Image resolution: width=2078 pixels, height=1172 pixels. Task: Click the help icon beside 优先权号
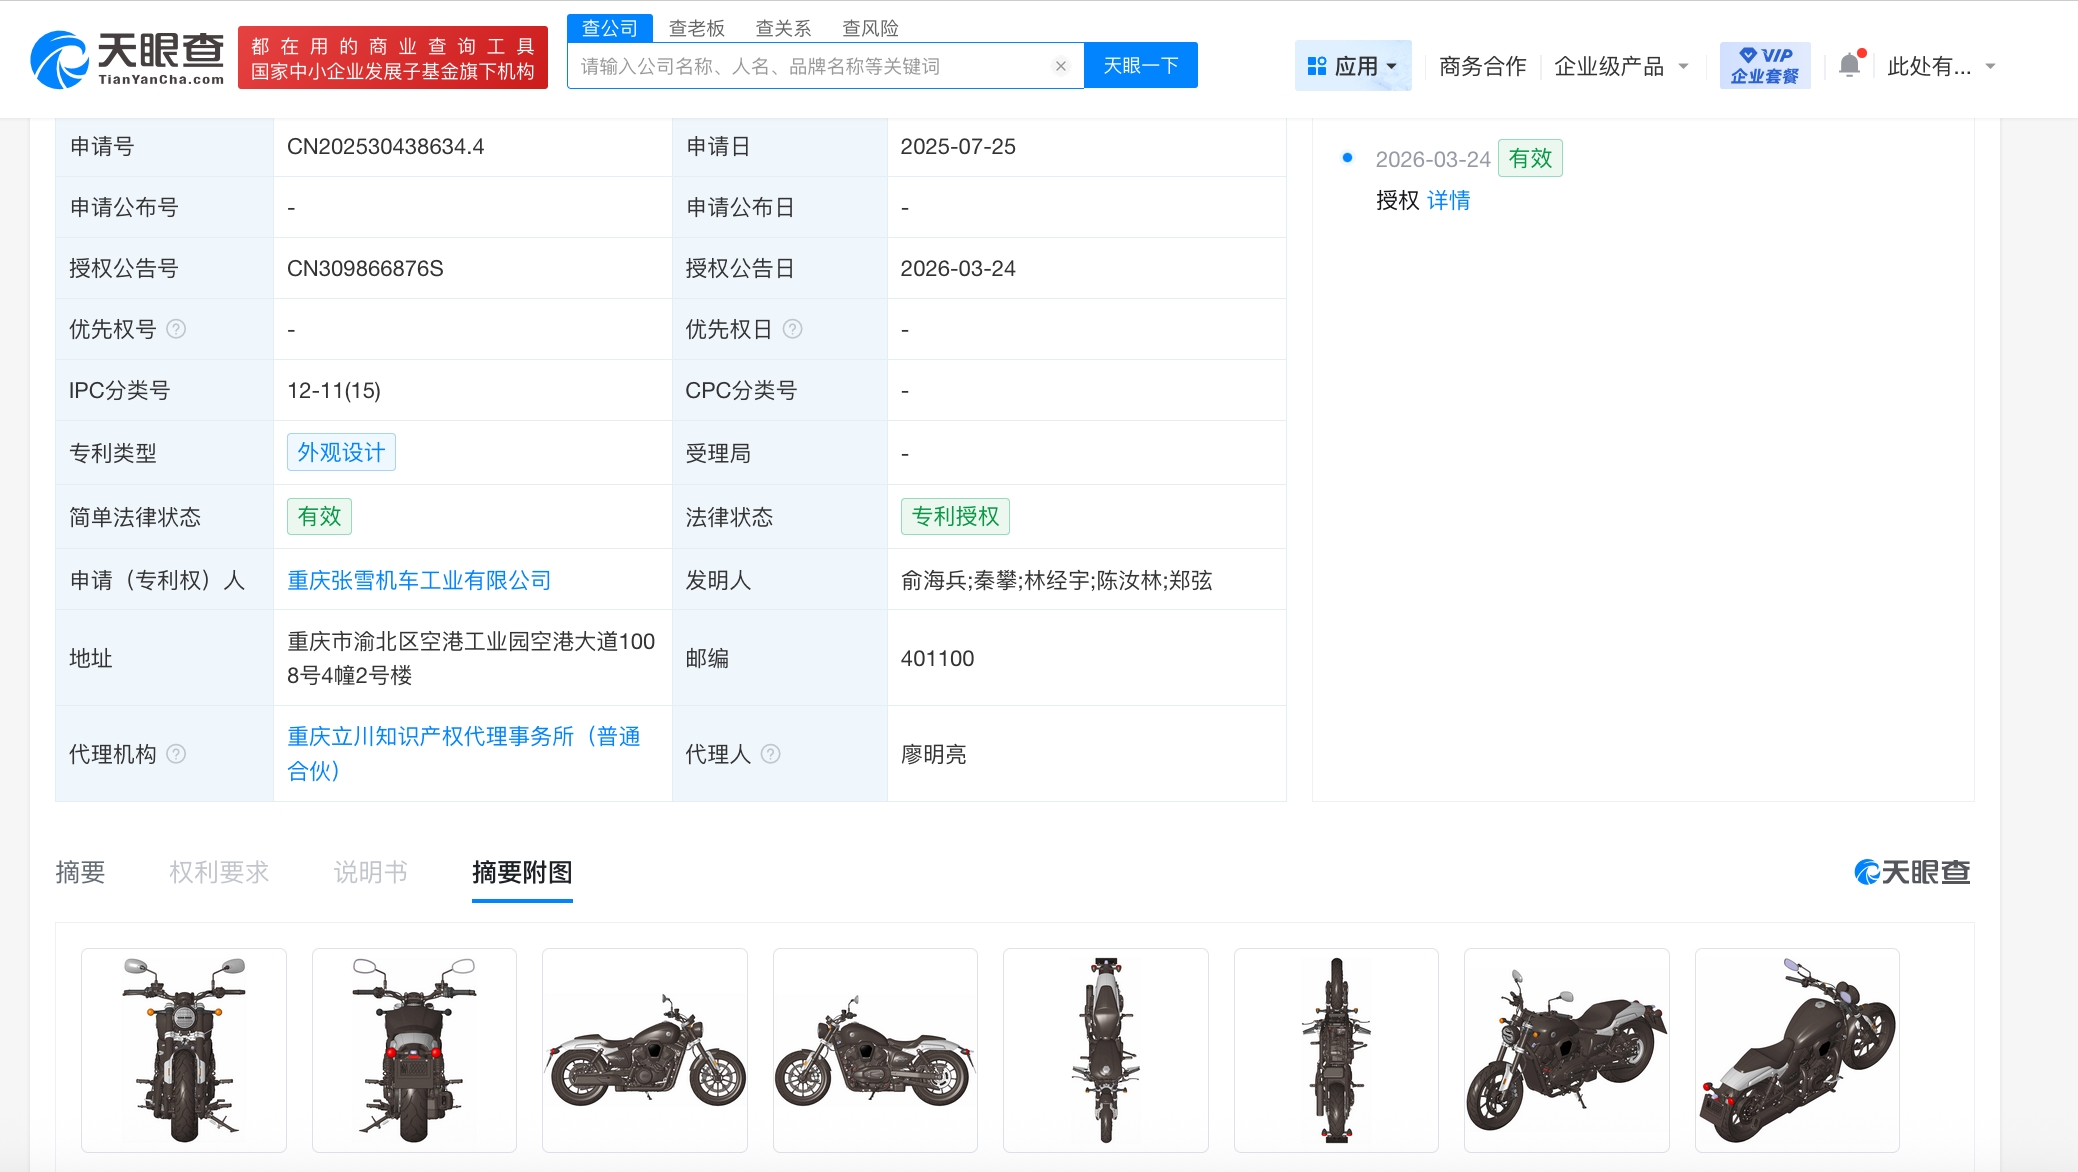(x=176, y=329)
